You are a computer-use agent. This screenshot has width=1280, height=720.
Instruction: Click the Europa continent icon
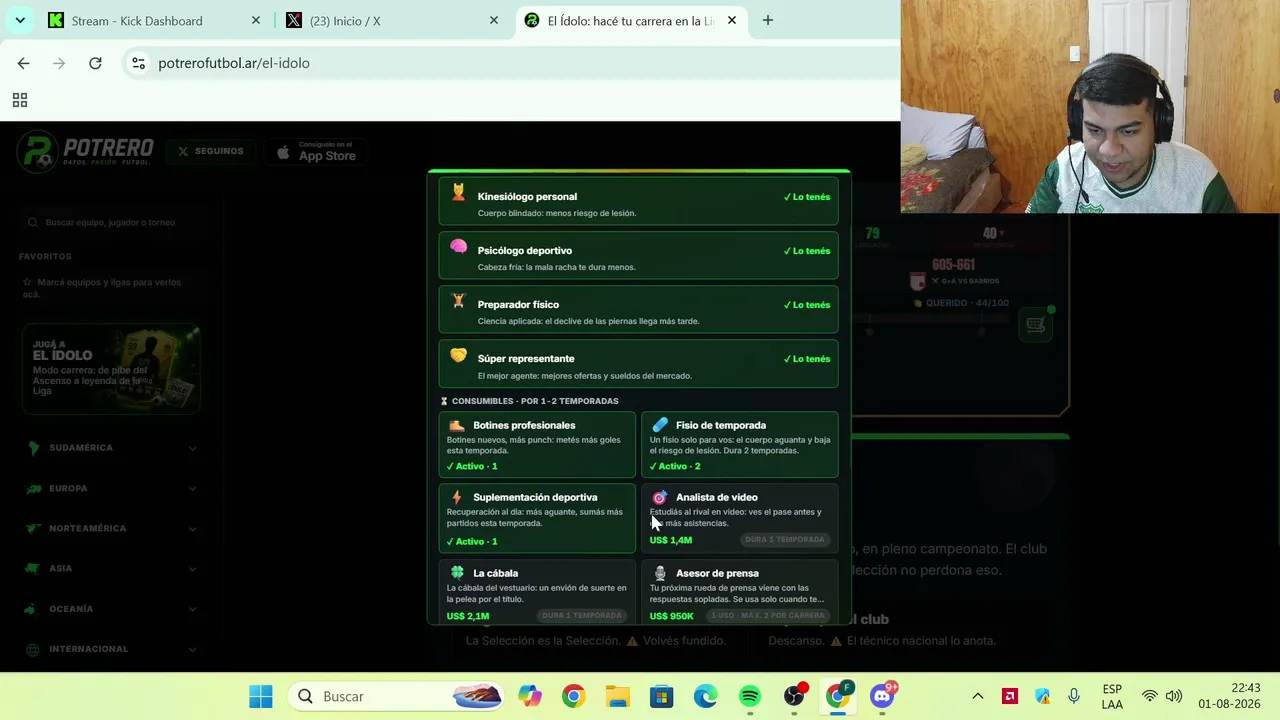34,488
